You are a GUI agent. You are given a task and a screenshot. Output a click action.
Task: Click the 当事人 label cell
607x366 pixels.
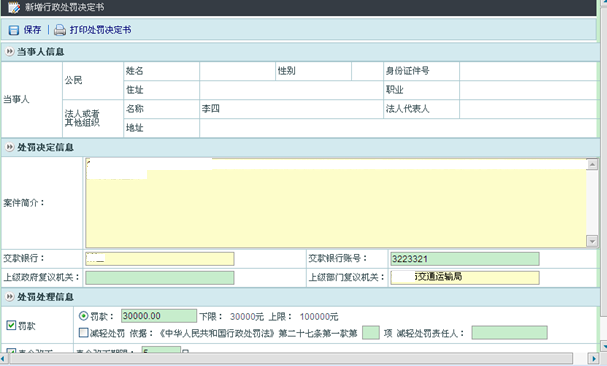click(32, 100)
